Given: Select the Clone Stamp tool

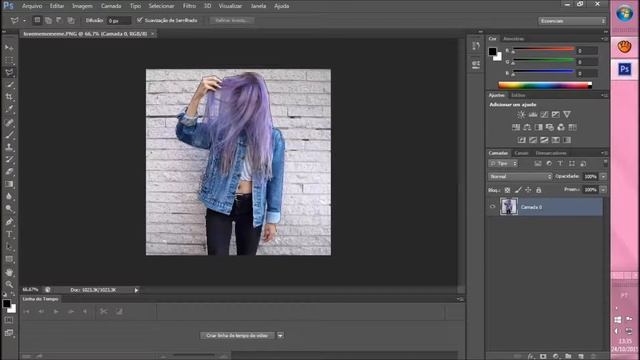Looking at the screenshot, I should 9,147.
